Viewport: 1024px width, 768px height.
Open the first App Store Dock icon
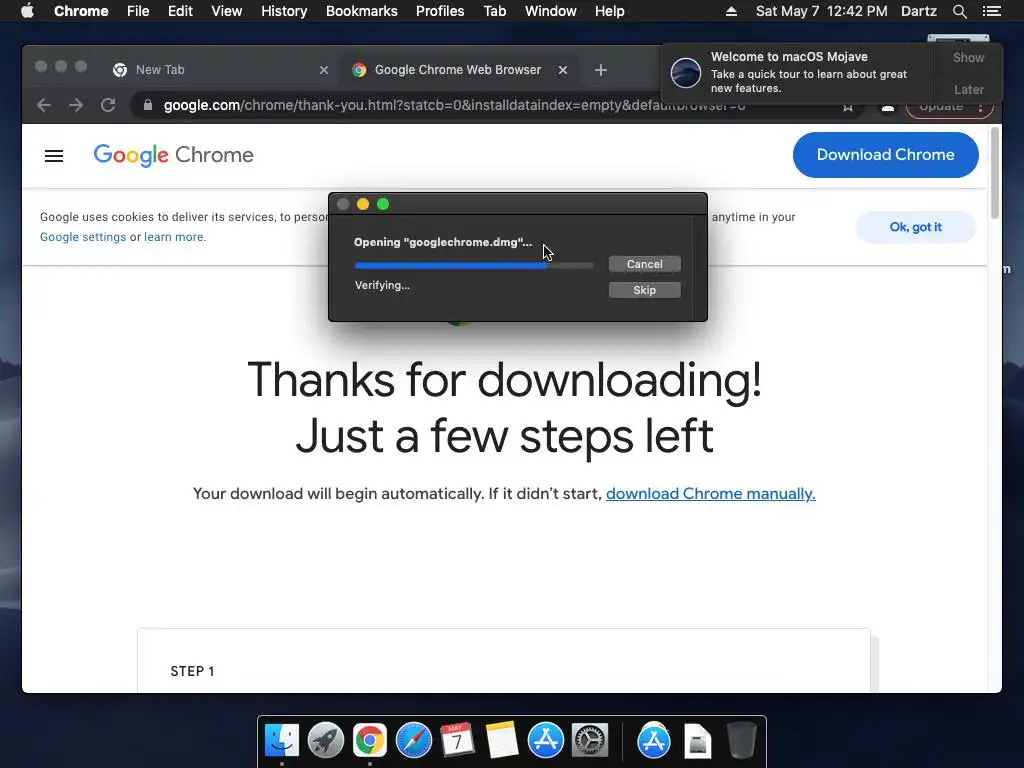click(545, 741)
